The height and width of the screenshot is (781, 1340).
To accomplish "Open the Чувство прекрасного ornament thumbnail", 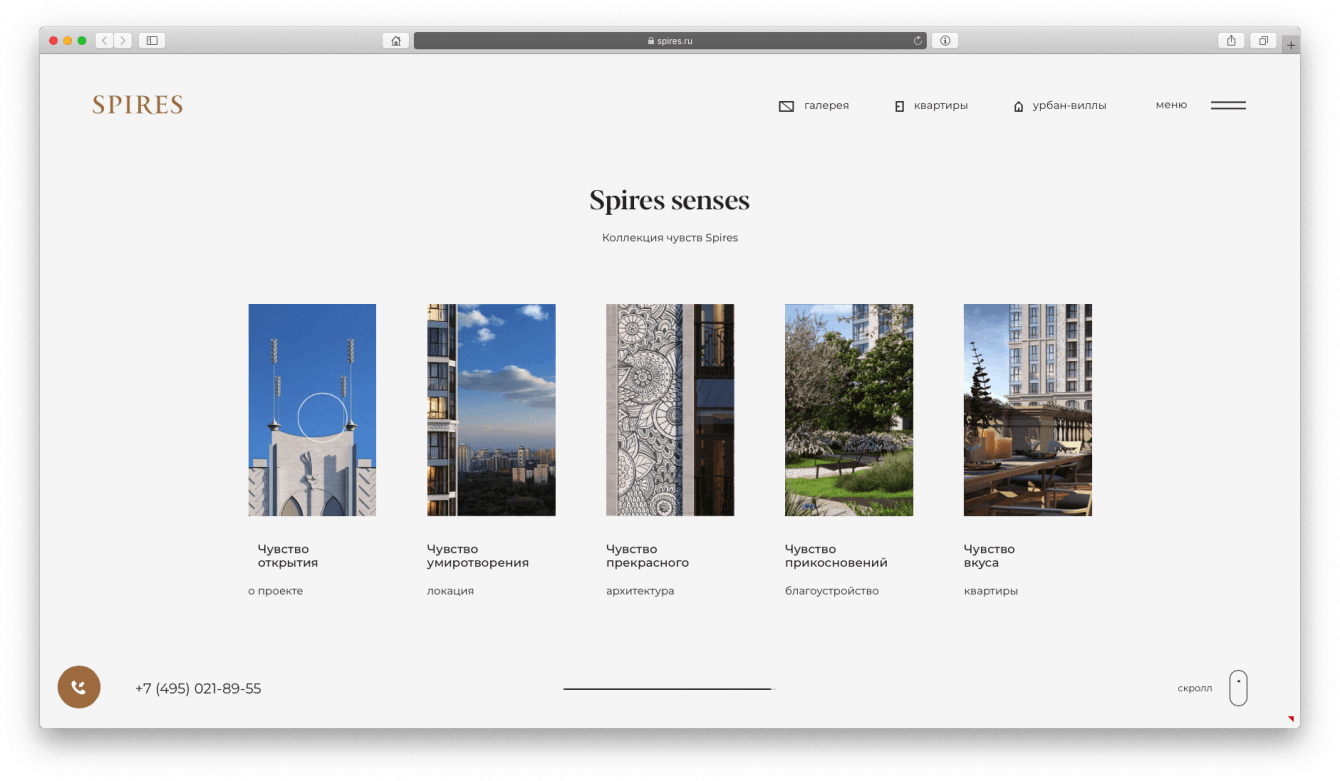I will 670,410.
